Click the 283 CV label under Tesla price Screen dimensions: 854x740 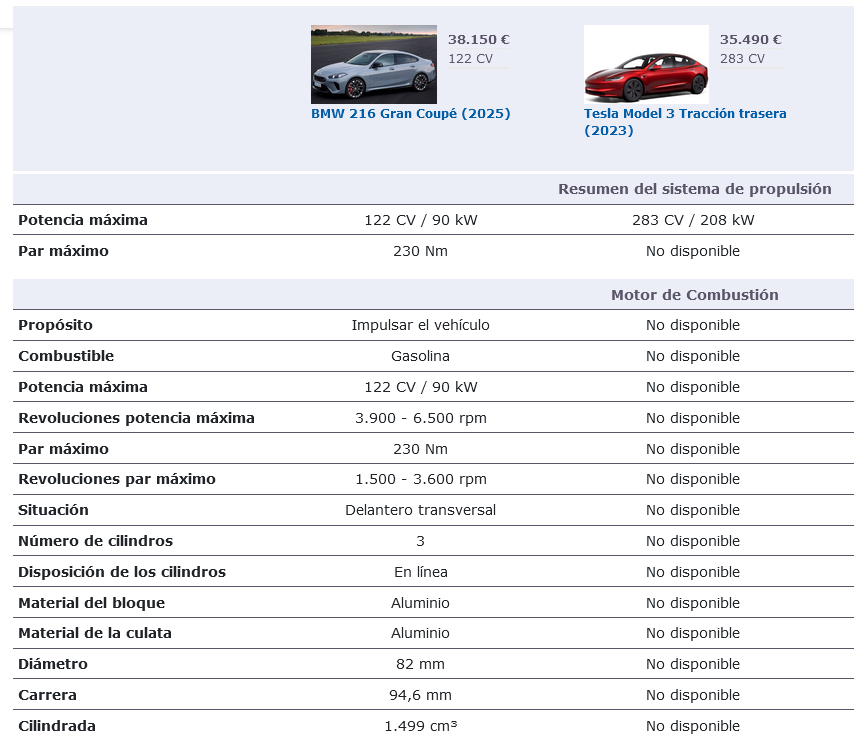[x=742, y=58]
